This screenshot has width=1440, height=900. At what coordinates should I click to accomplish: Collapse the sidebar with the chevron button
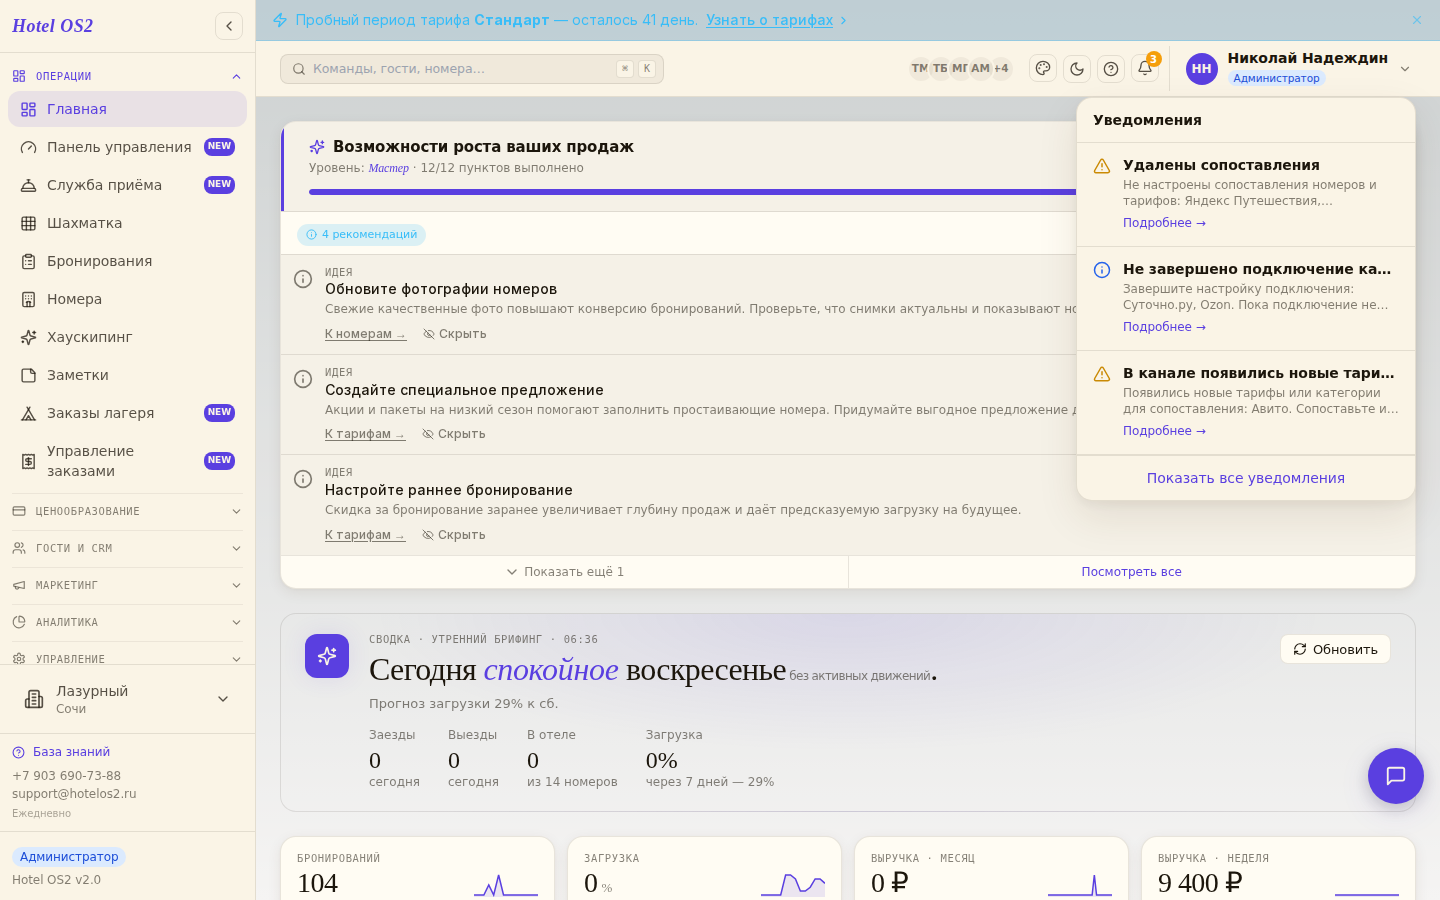229,26
